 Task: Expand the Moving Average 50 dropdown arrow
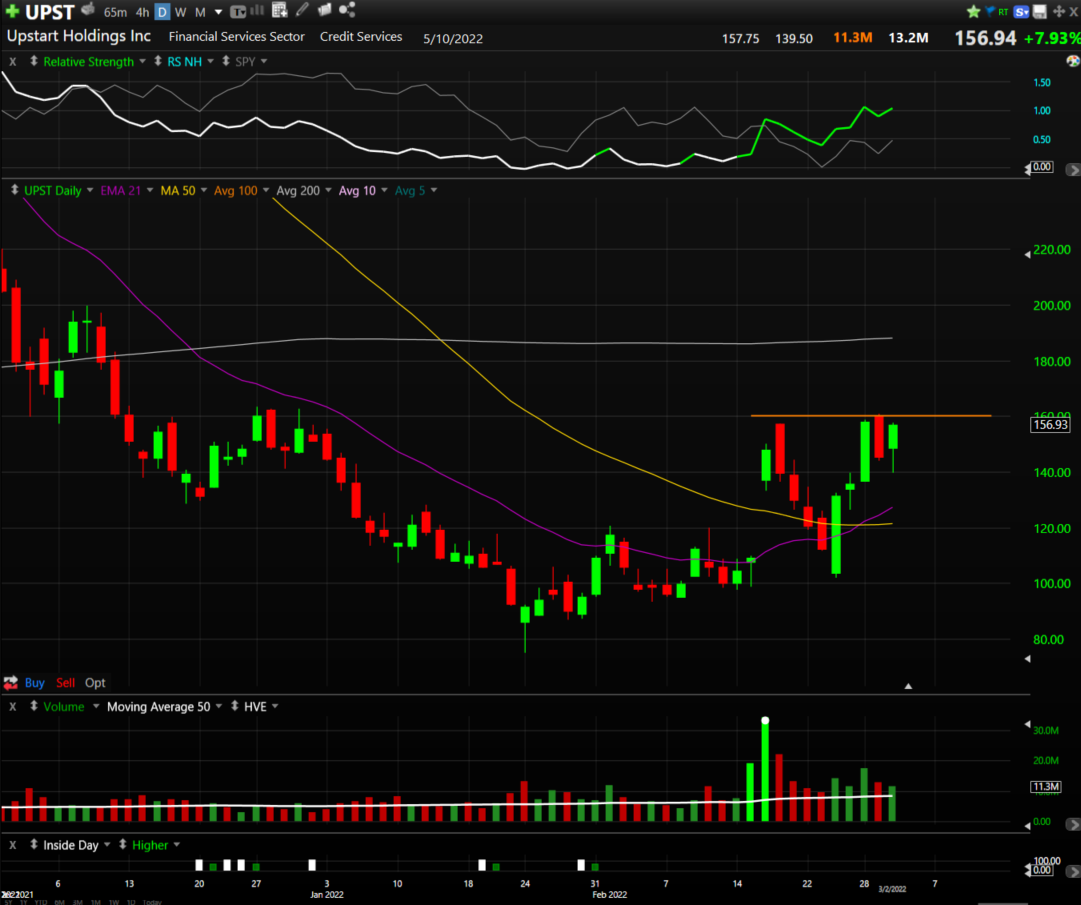pyautogui.click(x=219, y=706)
